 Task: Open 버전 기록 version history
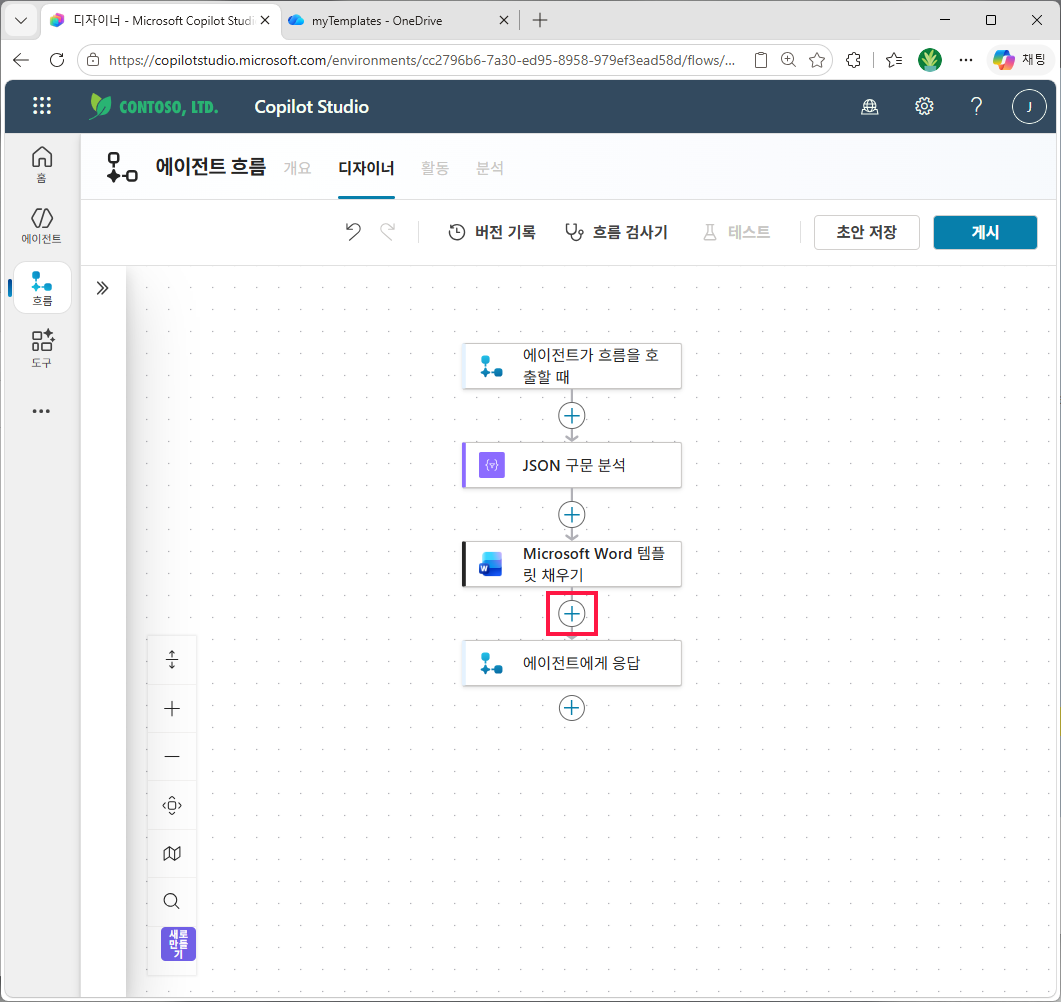(492, 232)
